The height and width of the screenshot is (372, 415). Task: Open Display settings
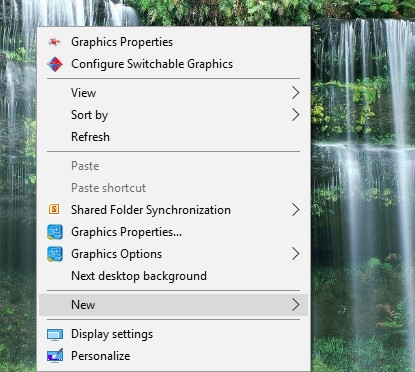point(173,334)
